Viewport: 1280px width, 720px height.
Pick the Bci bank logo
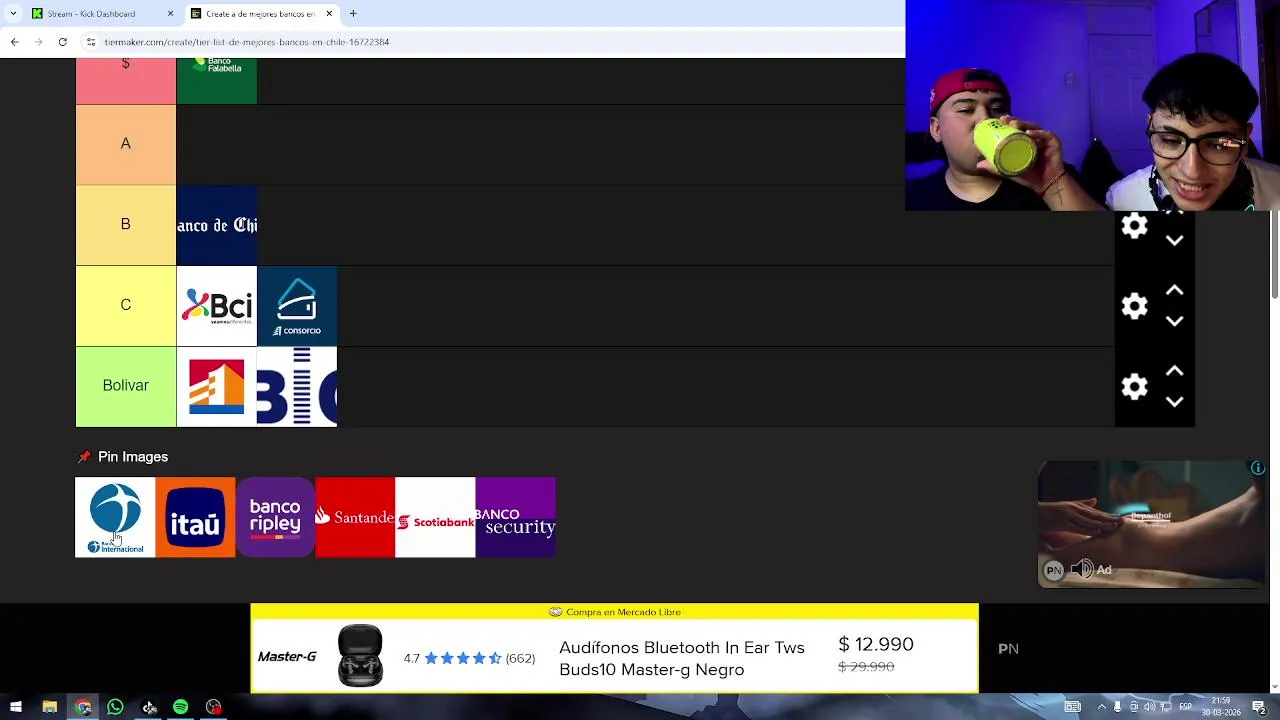pyautogui.click(x=217, y=306)
